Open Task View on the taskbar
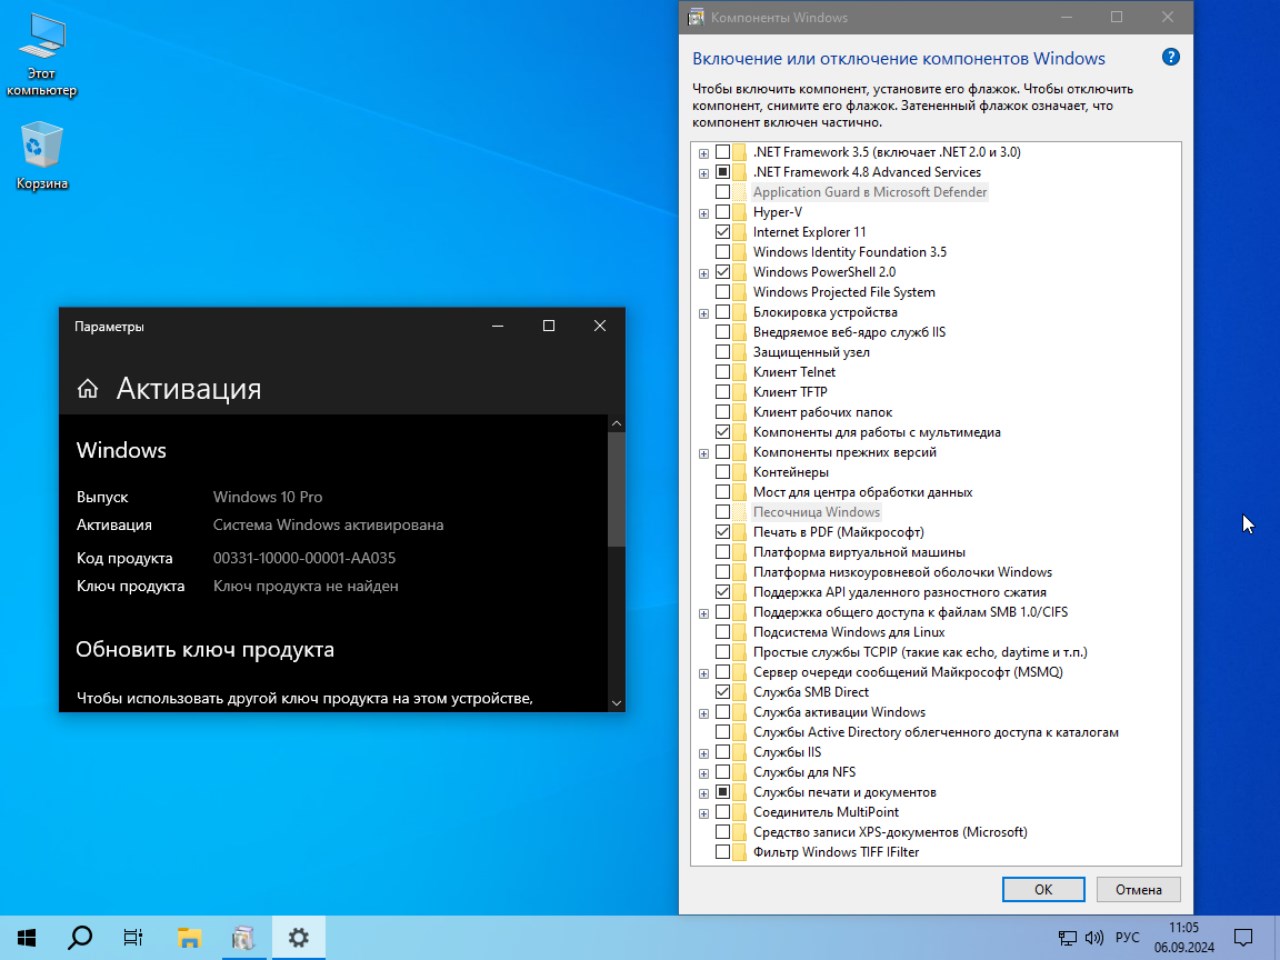The image size is (1280, 960). click(x=133, y=937)
